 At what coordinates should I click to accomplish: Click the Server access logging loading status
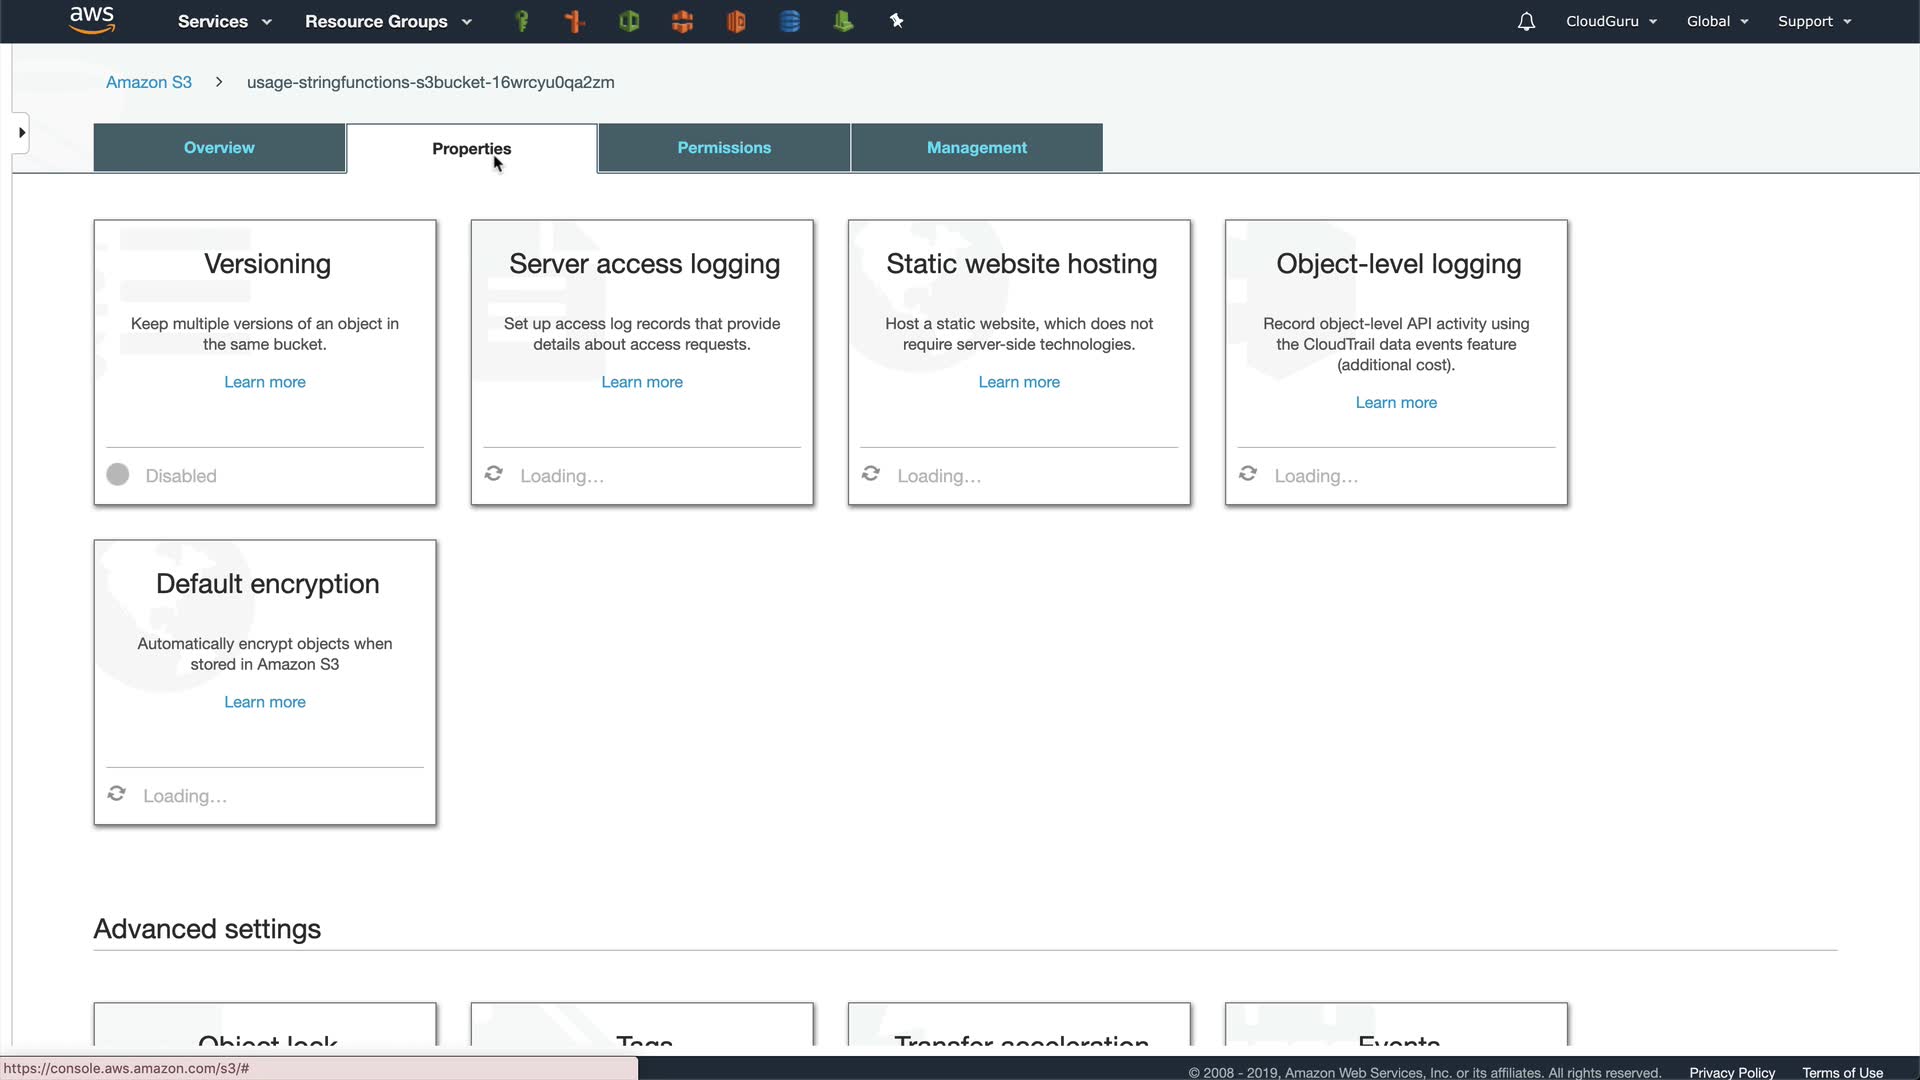[545, 476]
